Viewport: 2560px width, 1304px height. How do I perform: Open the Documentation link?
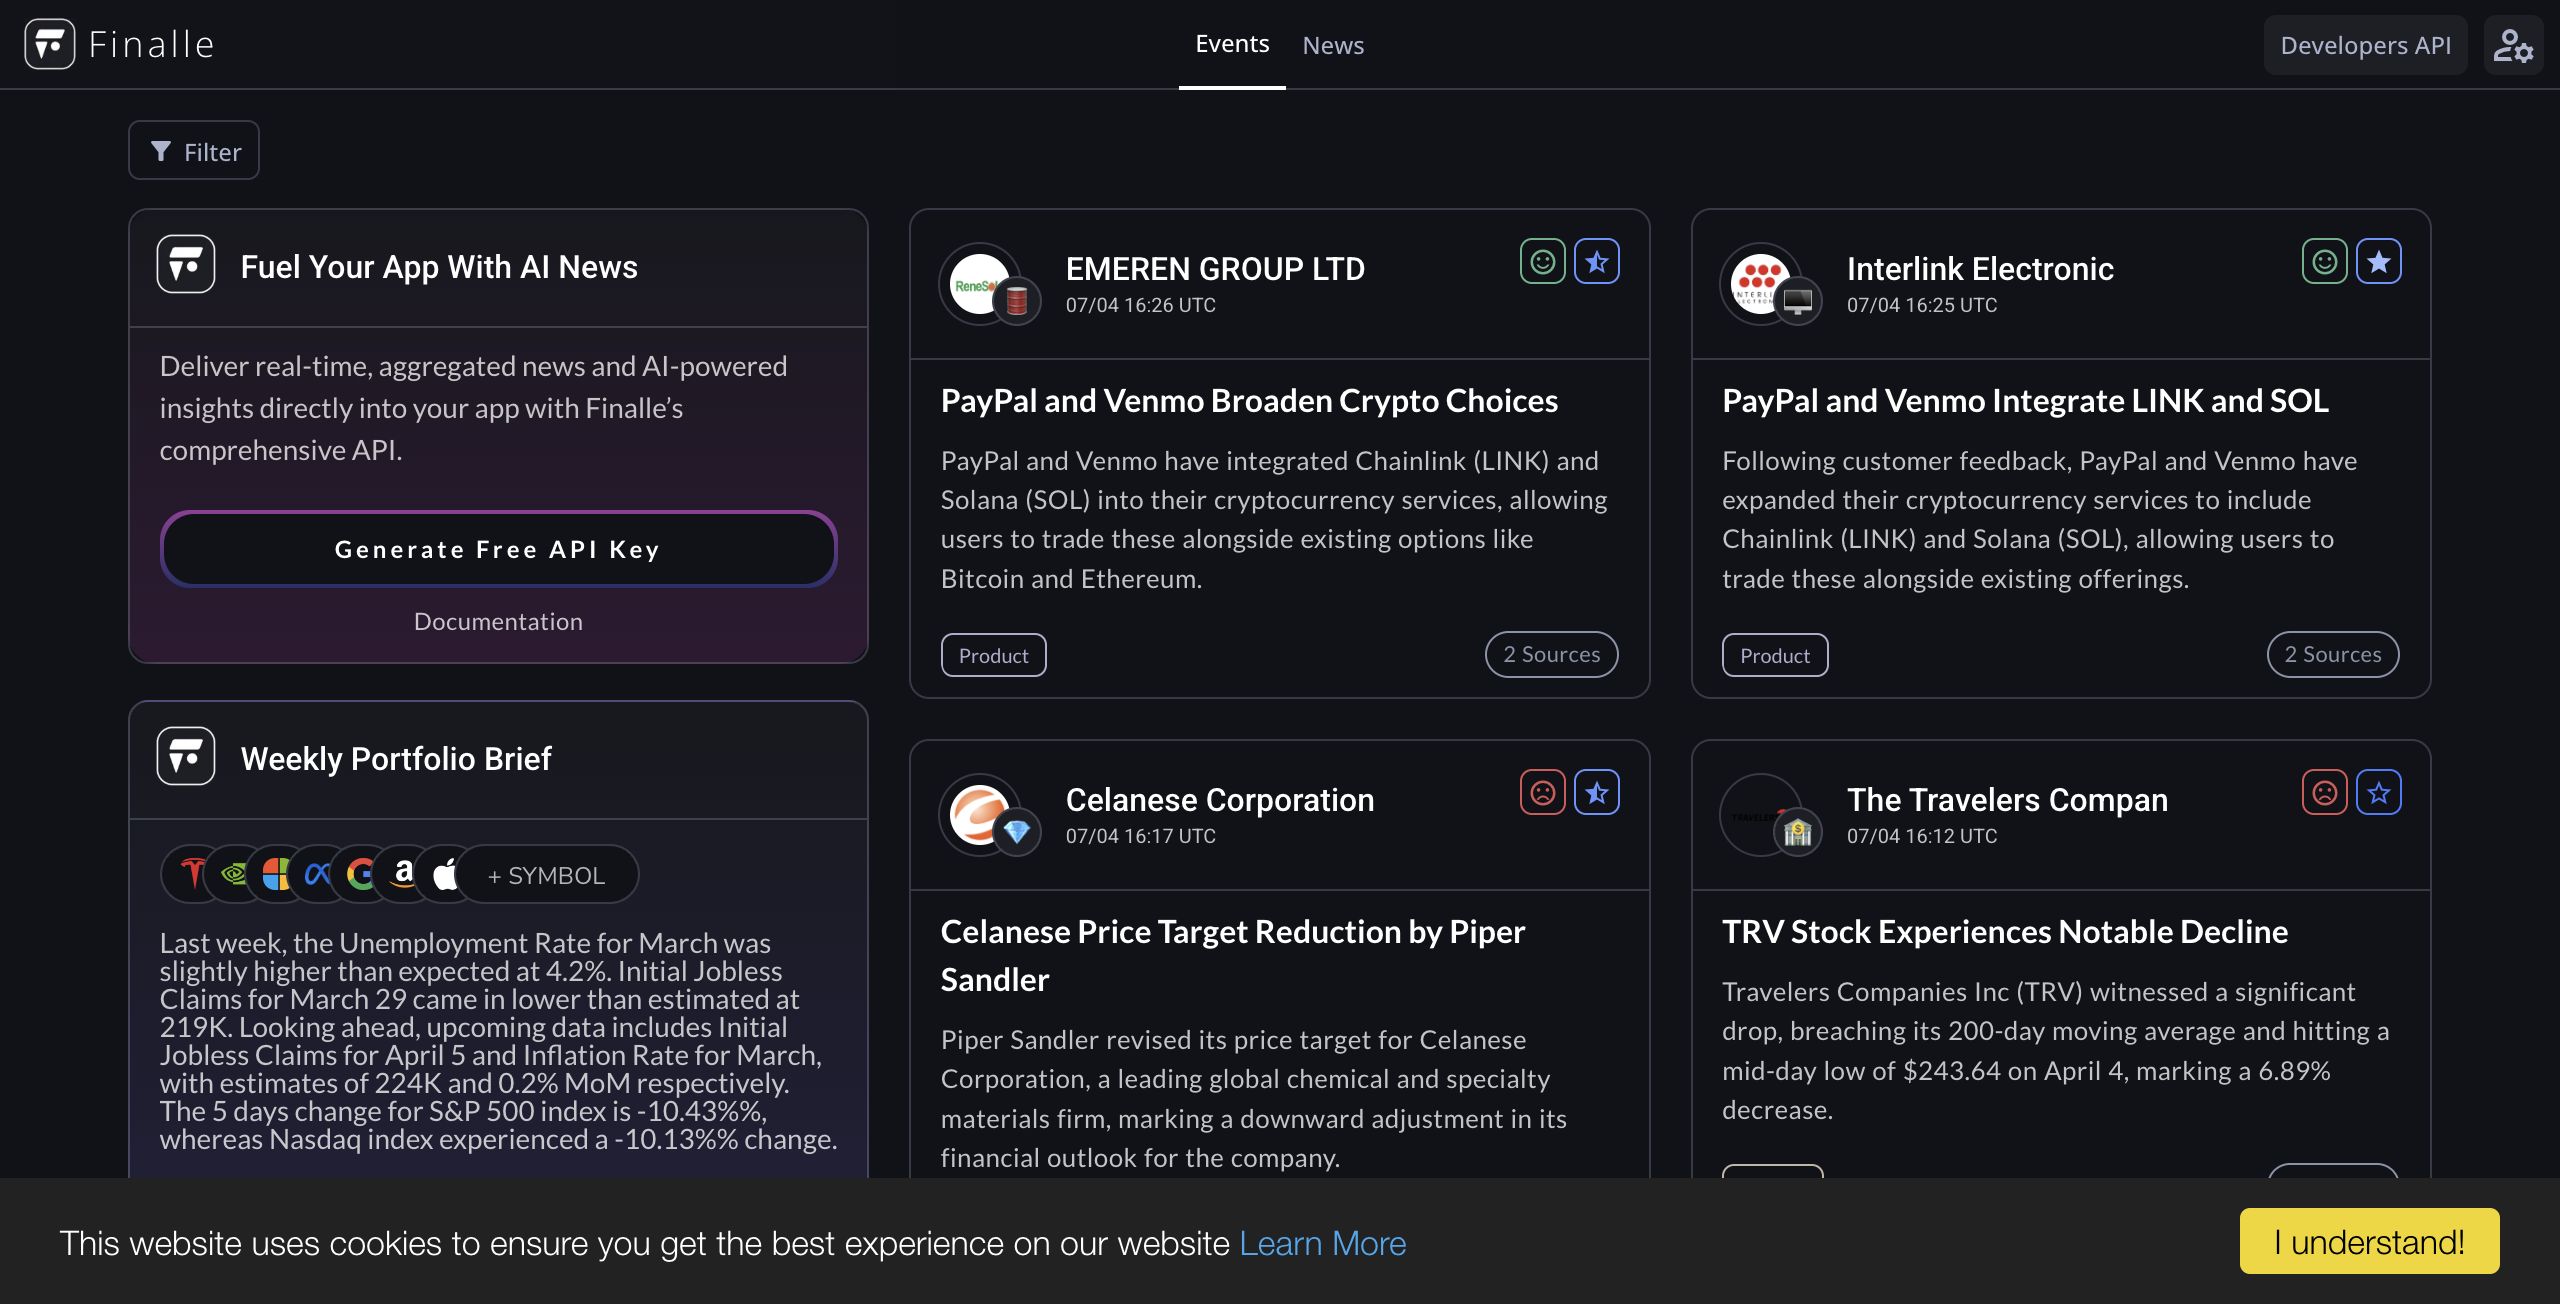click(x=498, y=621)
